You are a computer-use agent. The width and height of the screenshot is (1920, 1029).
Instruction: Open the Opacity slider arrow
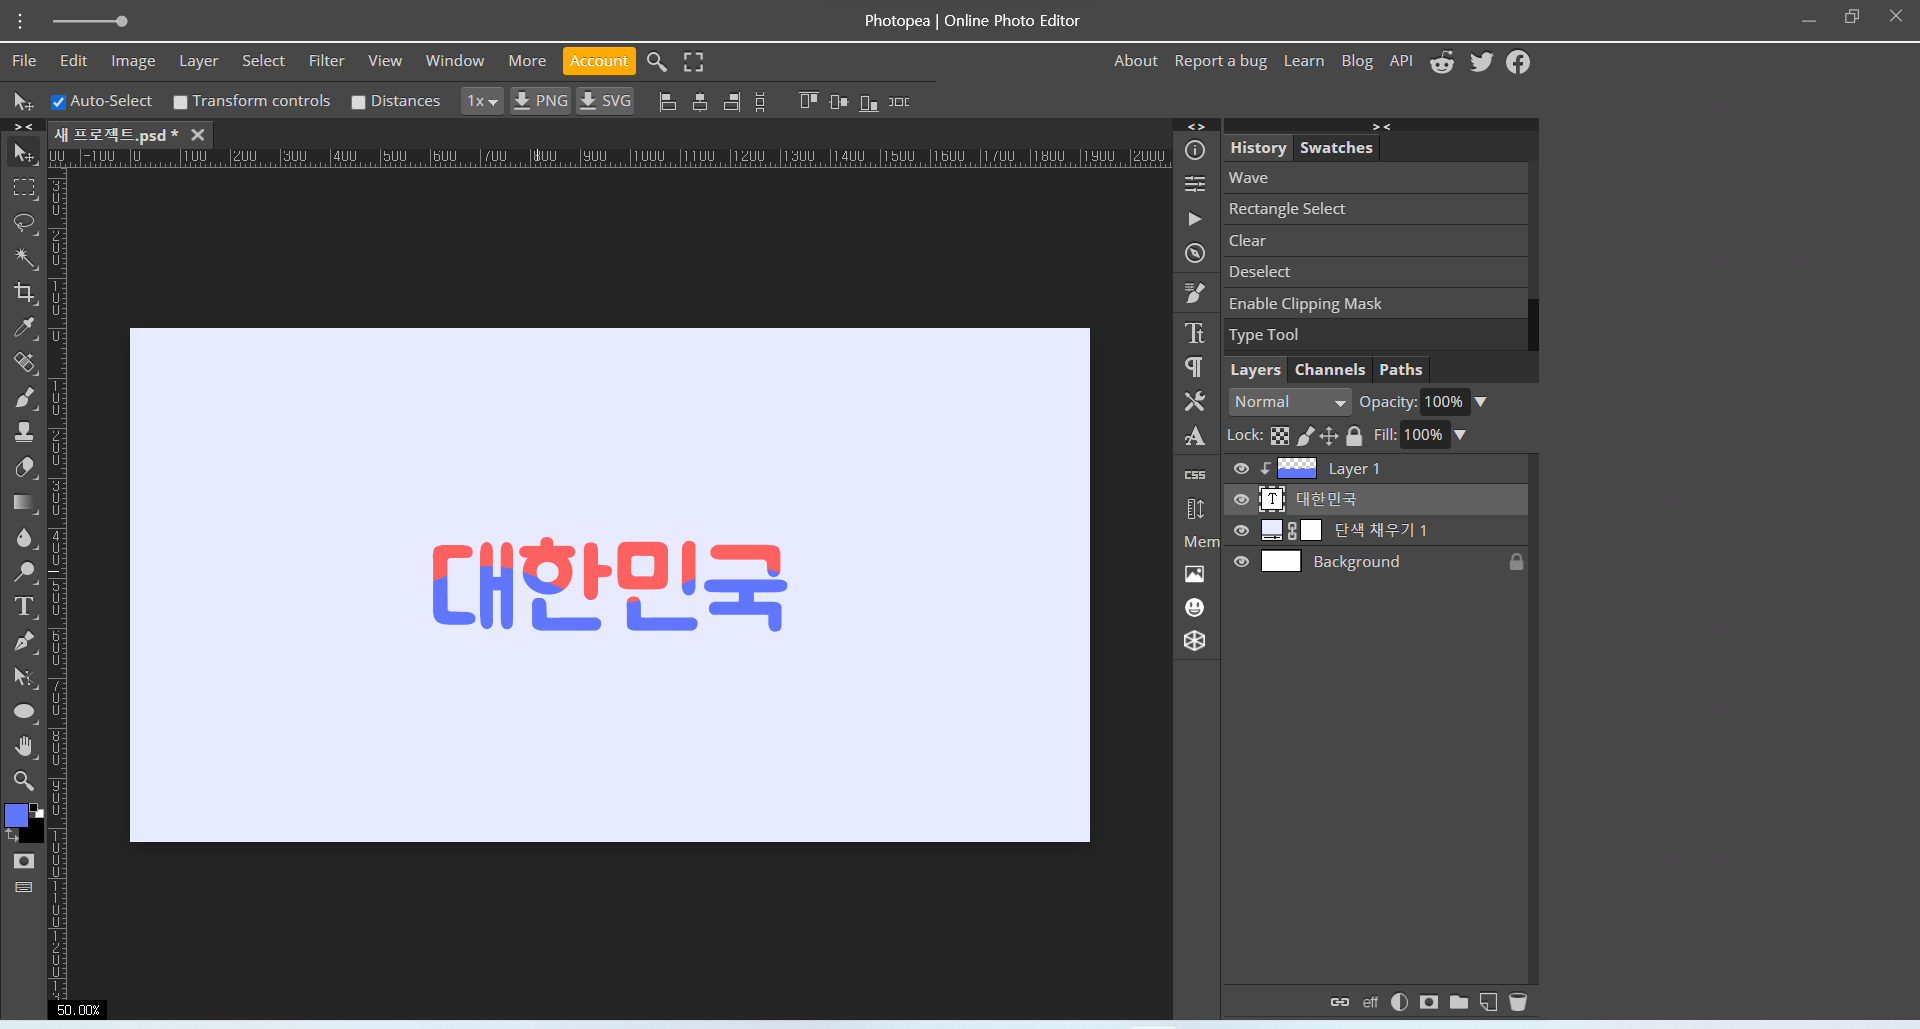click(1481, 402)
